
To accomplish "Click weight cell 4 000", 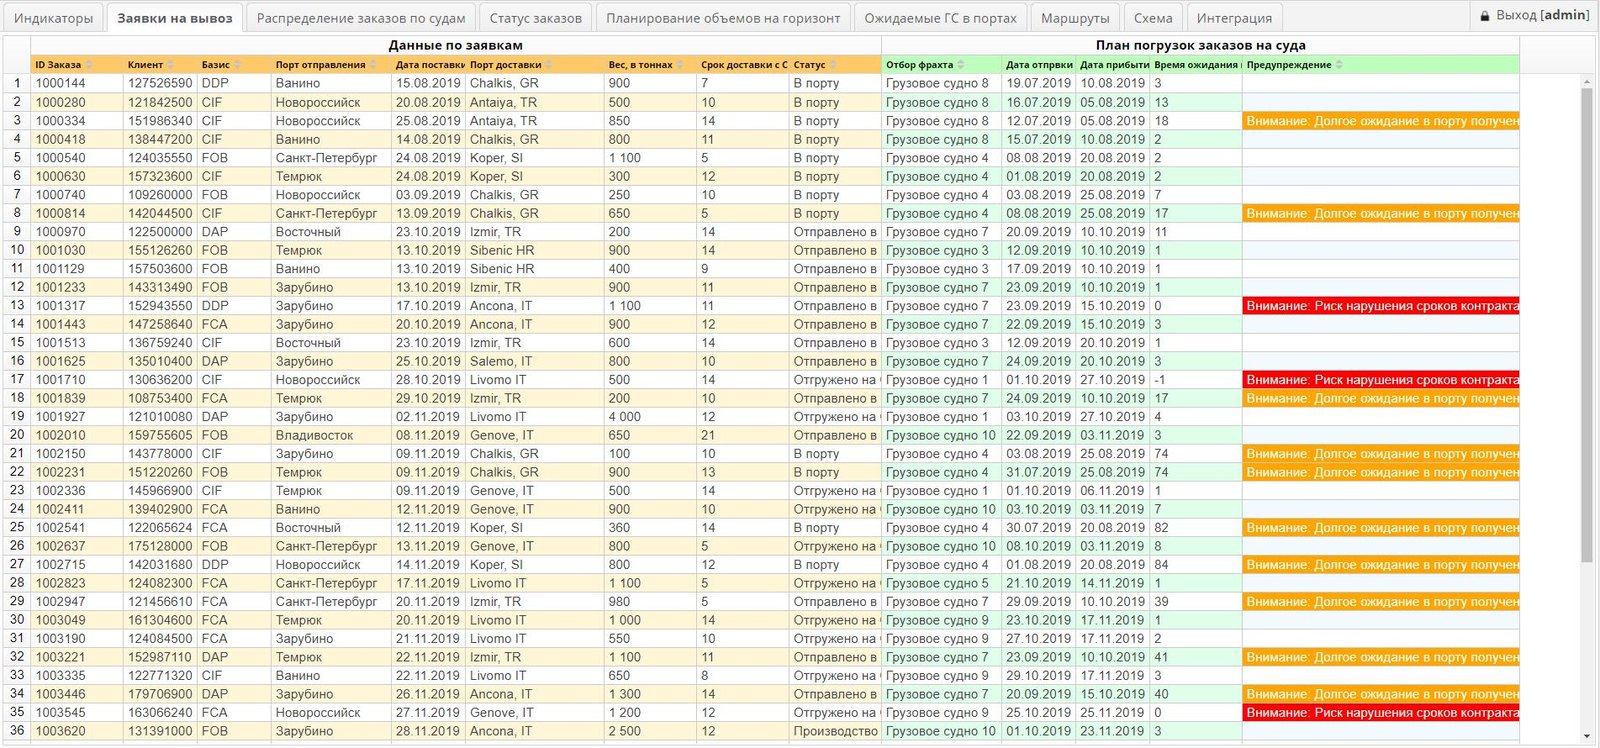I will 650,417.
